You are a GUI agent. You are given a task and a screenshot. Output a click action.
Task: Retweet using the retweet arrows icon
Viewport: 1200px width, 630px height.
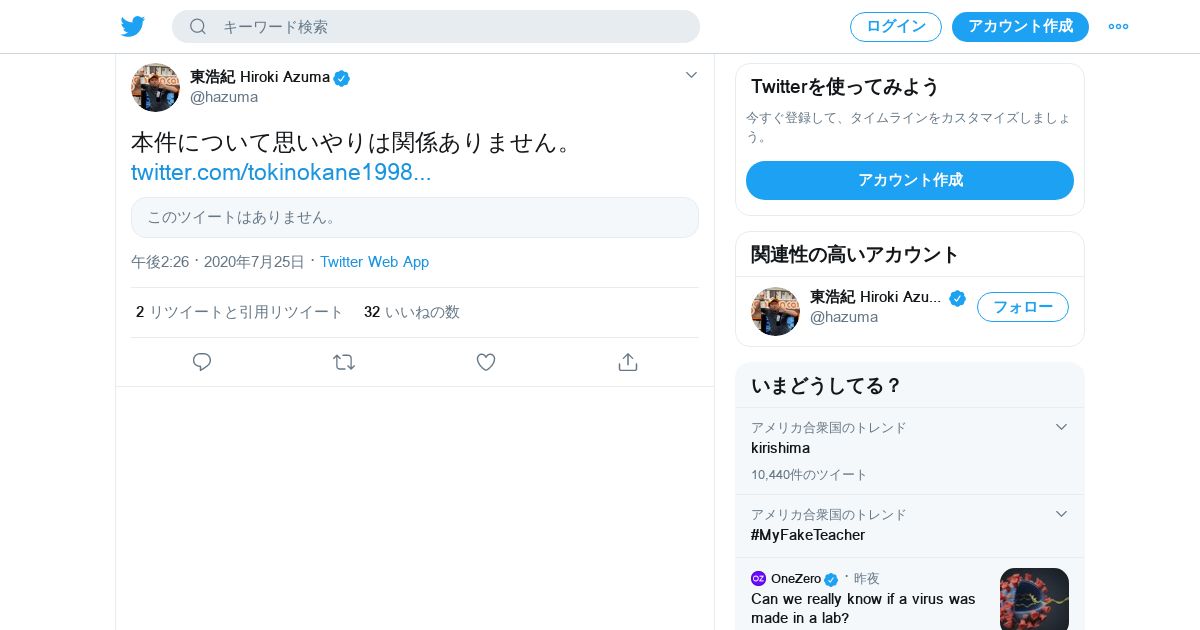344,362
